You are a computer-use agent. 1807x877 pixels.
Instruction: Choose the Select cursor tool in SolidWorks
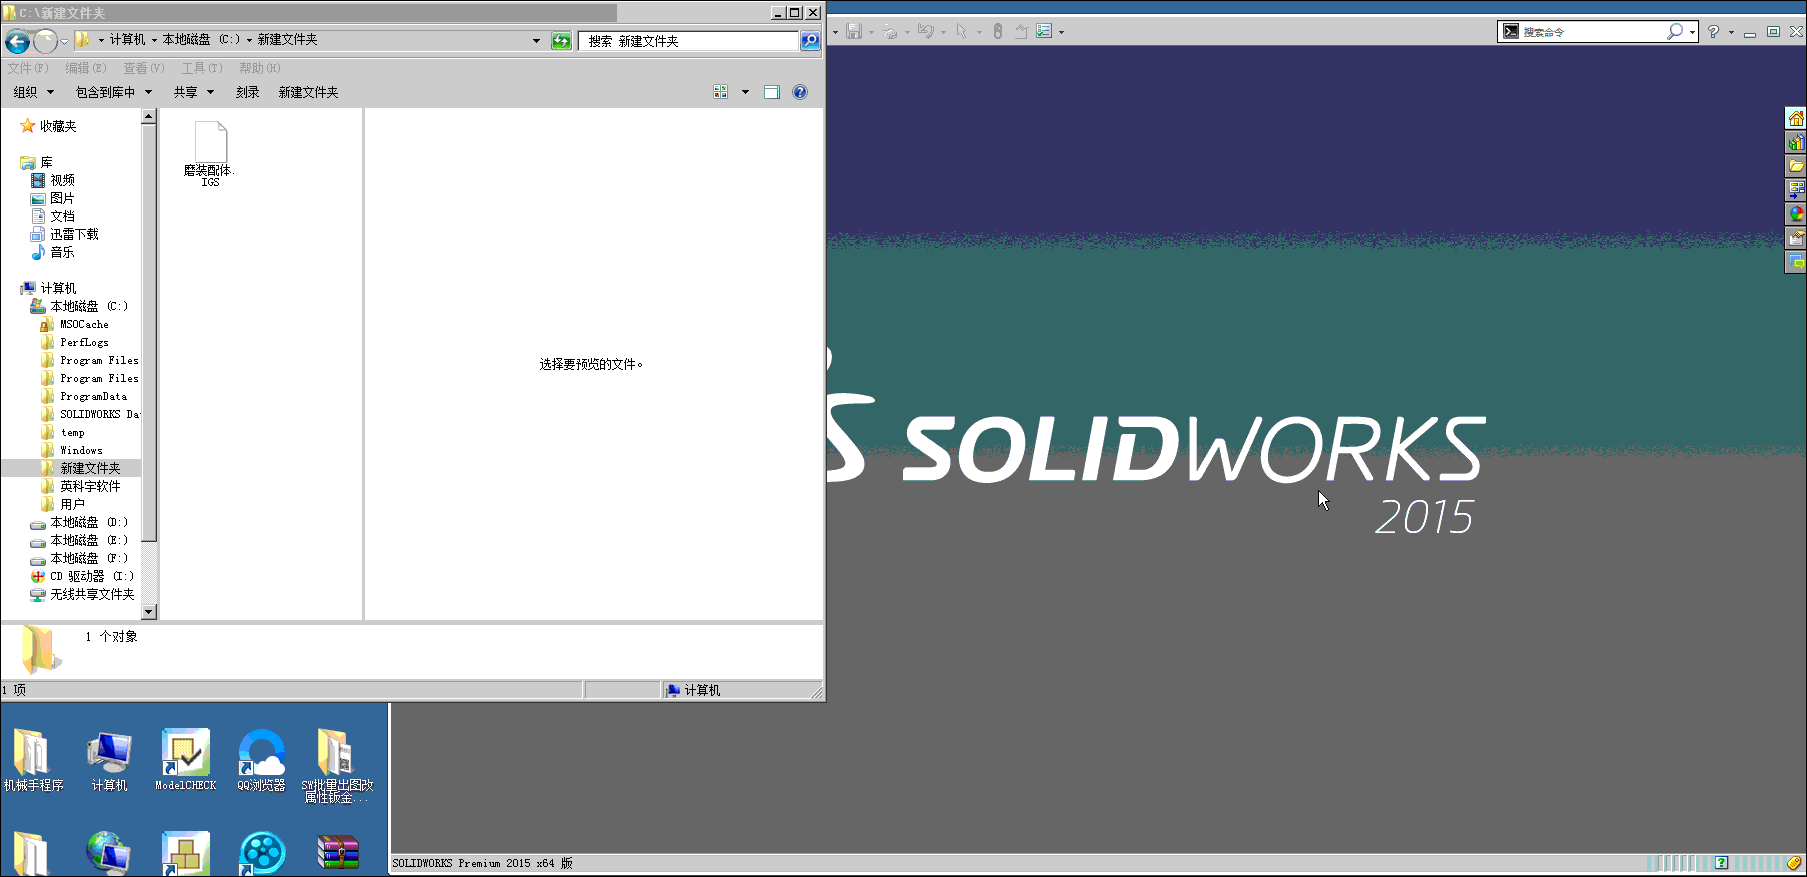click(961, 31)
